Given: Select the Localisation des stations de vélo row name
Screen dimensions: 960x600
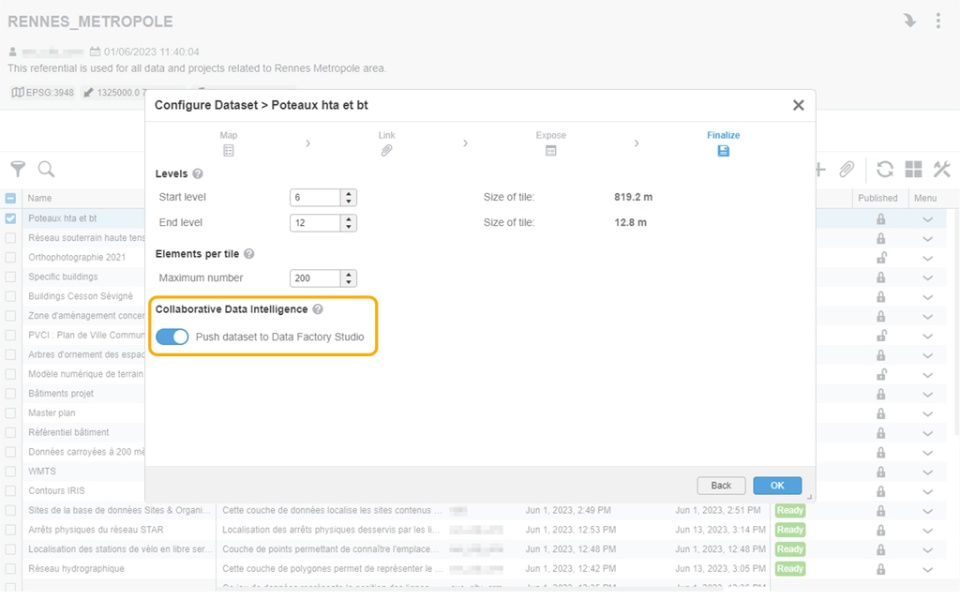Looking at the screenshot, I should 120,549.
